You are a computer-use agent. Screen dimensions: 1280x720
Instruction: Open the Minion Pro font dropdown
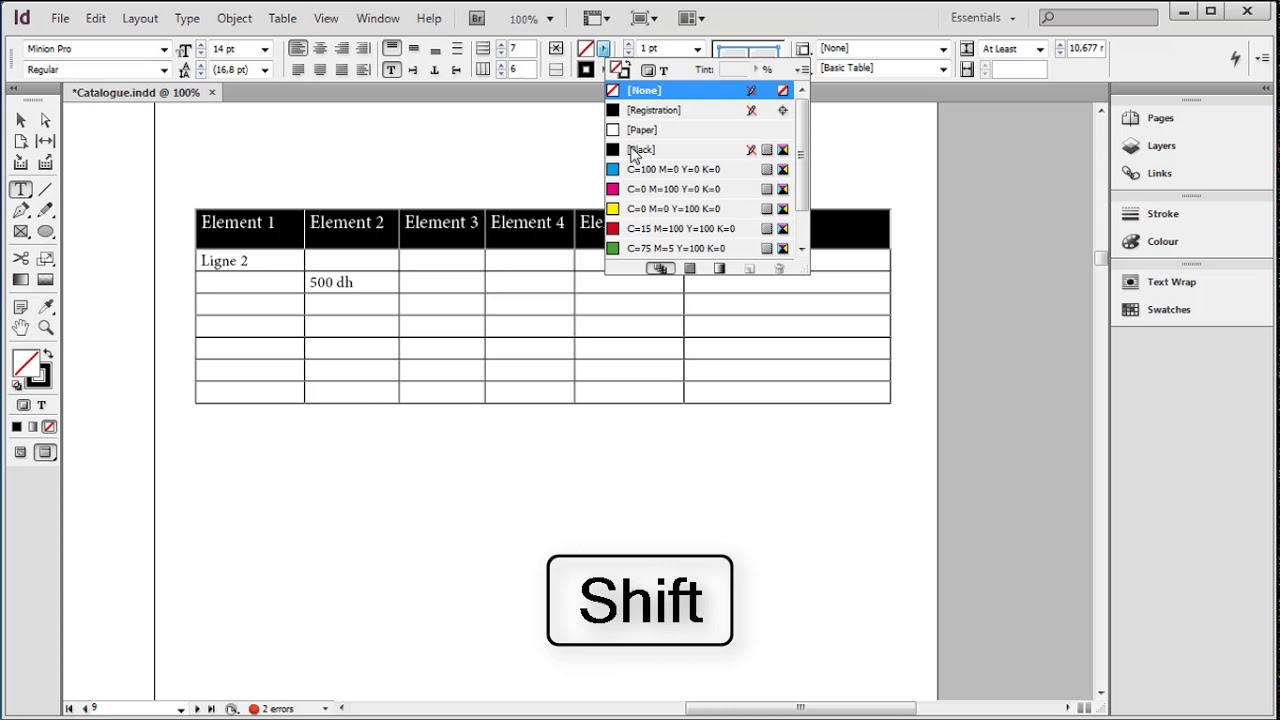point(164,49)
